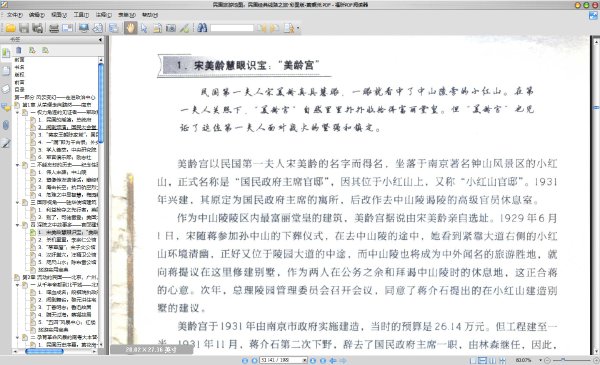Click the Open file folder icon
This screenshot has height=365, width=600.
[x=10, y=28]
